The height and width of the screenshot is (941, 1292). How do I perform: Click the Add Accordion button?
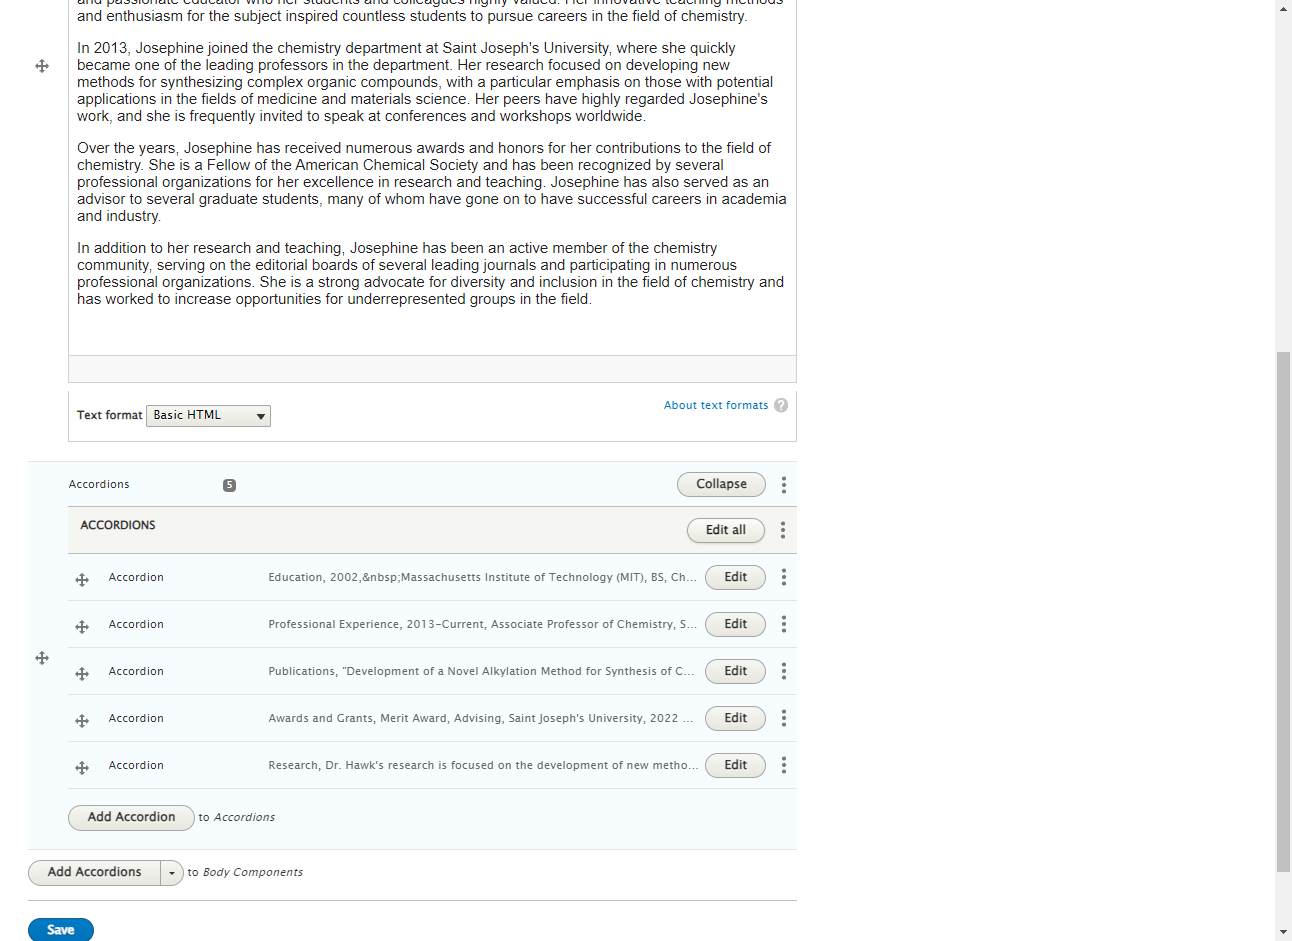[x=131, y=817]
